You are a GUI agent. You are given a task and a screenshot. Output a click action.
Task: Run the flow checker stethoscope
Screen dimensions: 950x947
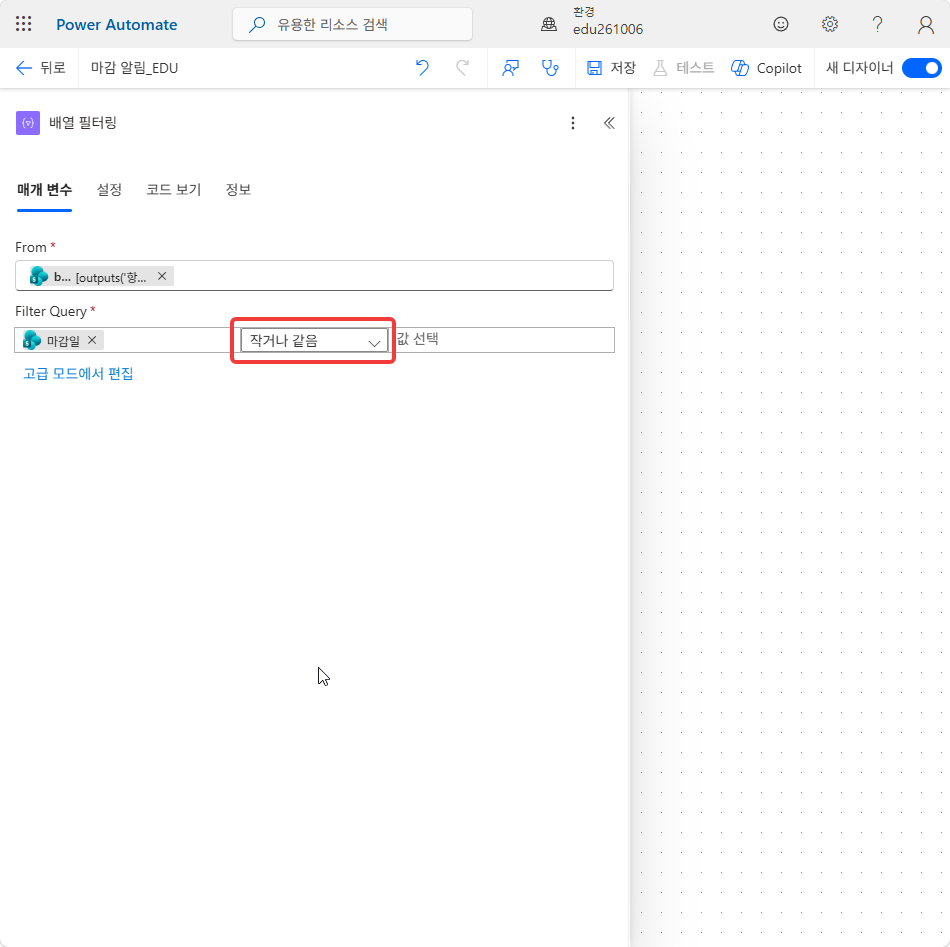[550, 68]
